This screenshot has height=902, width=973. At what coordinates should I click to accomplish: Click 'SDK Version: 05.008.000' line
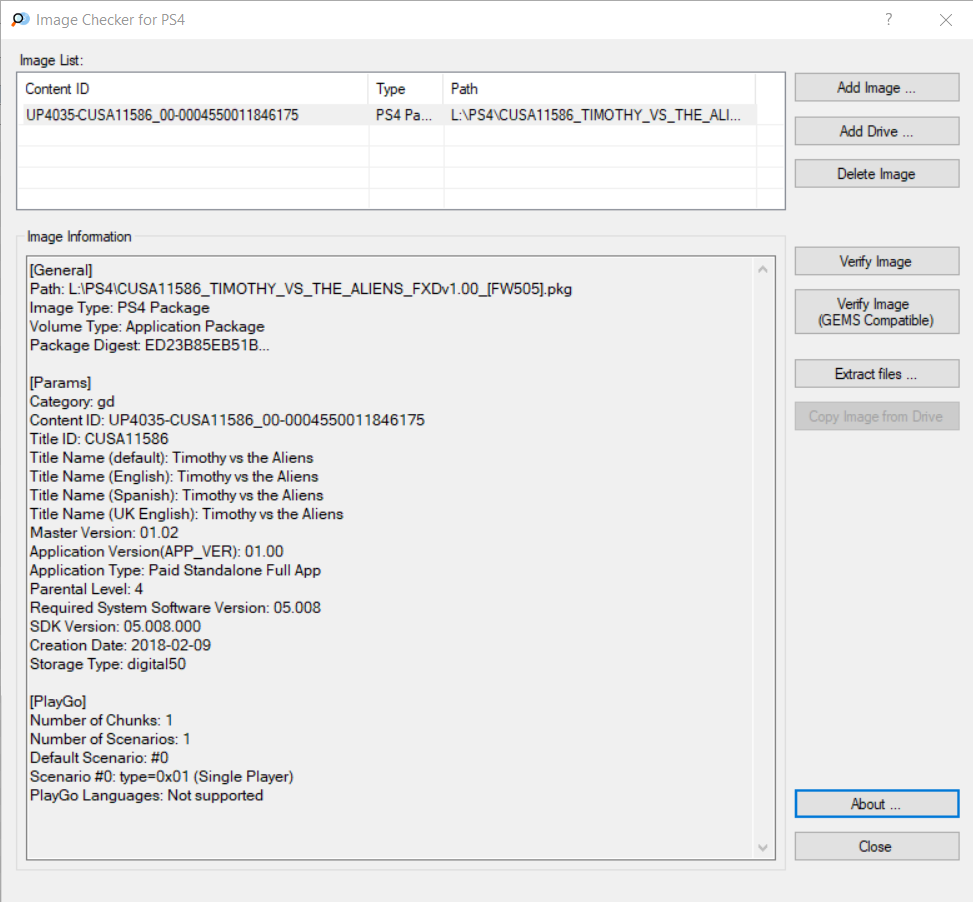[x=115, y=626]
